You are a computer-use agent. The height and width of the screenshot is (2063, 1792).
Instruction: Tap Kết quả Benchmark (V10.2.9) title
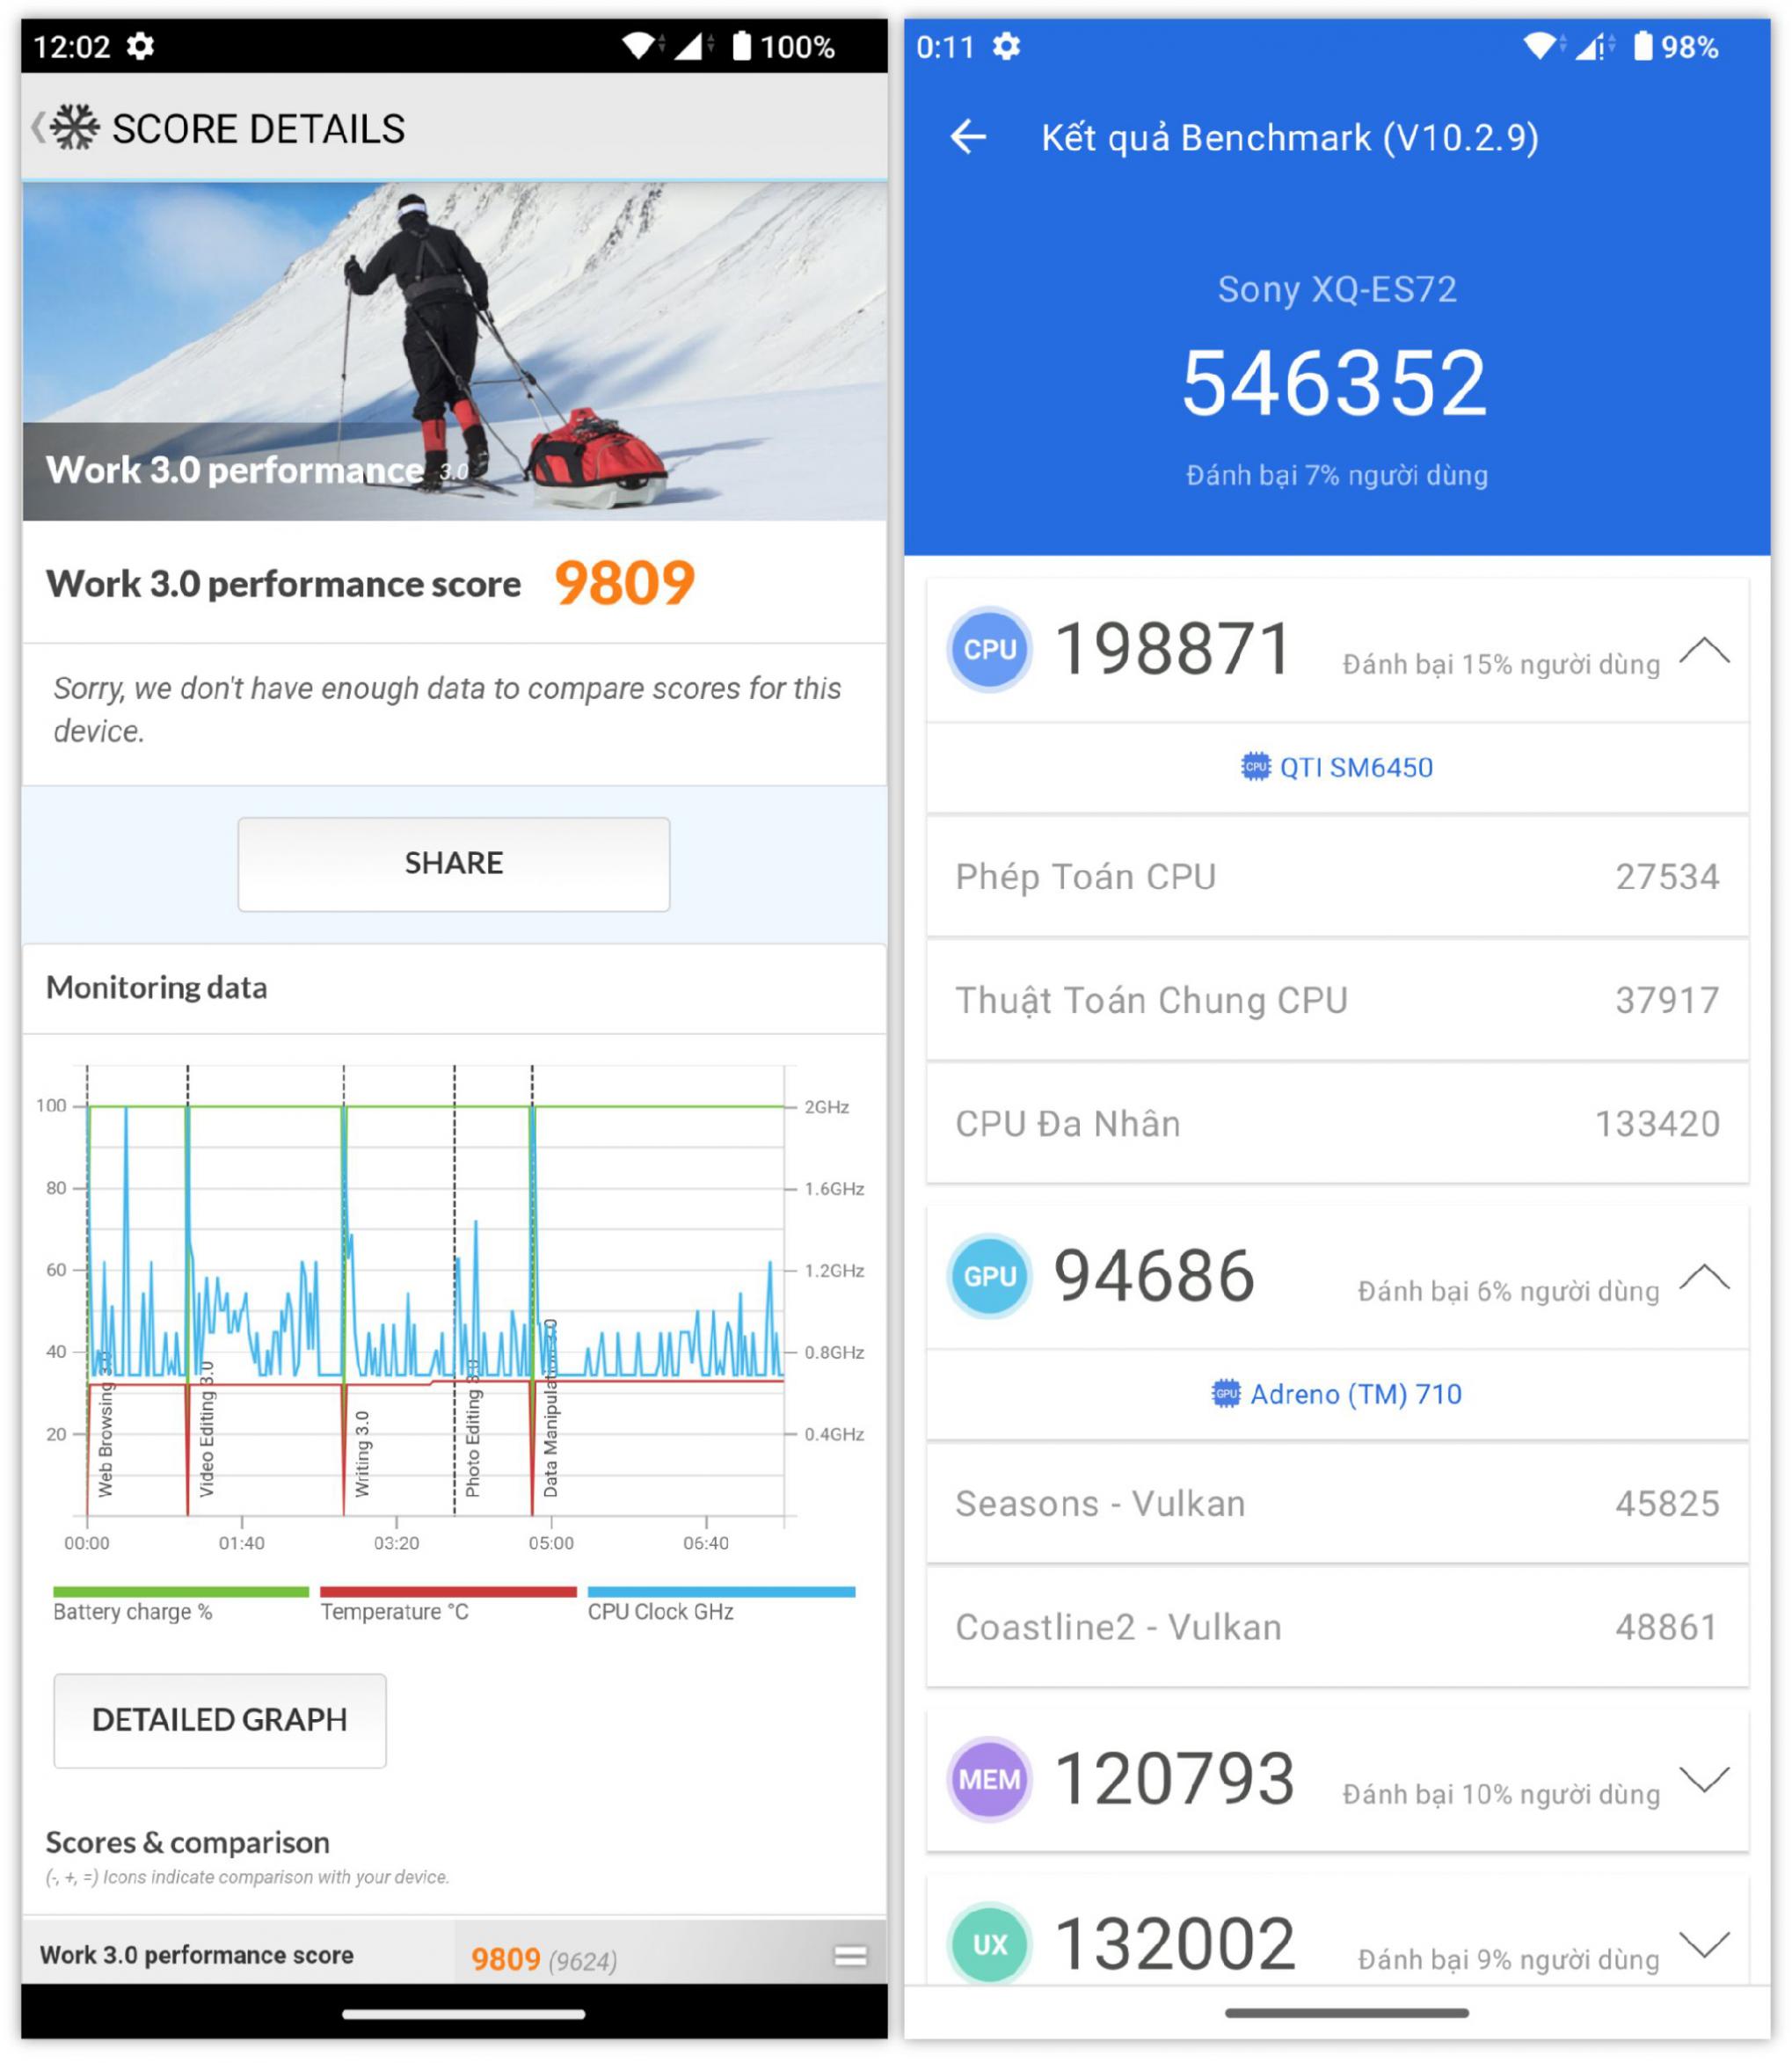click(1290, 137)
